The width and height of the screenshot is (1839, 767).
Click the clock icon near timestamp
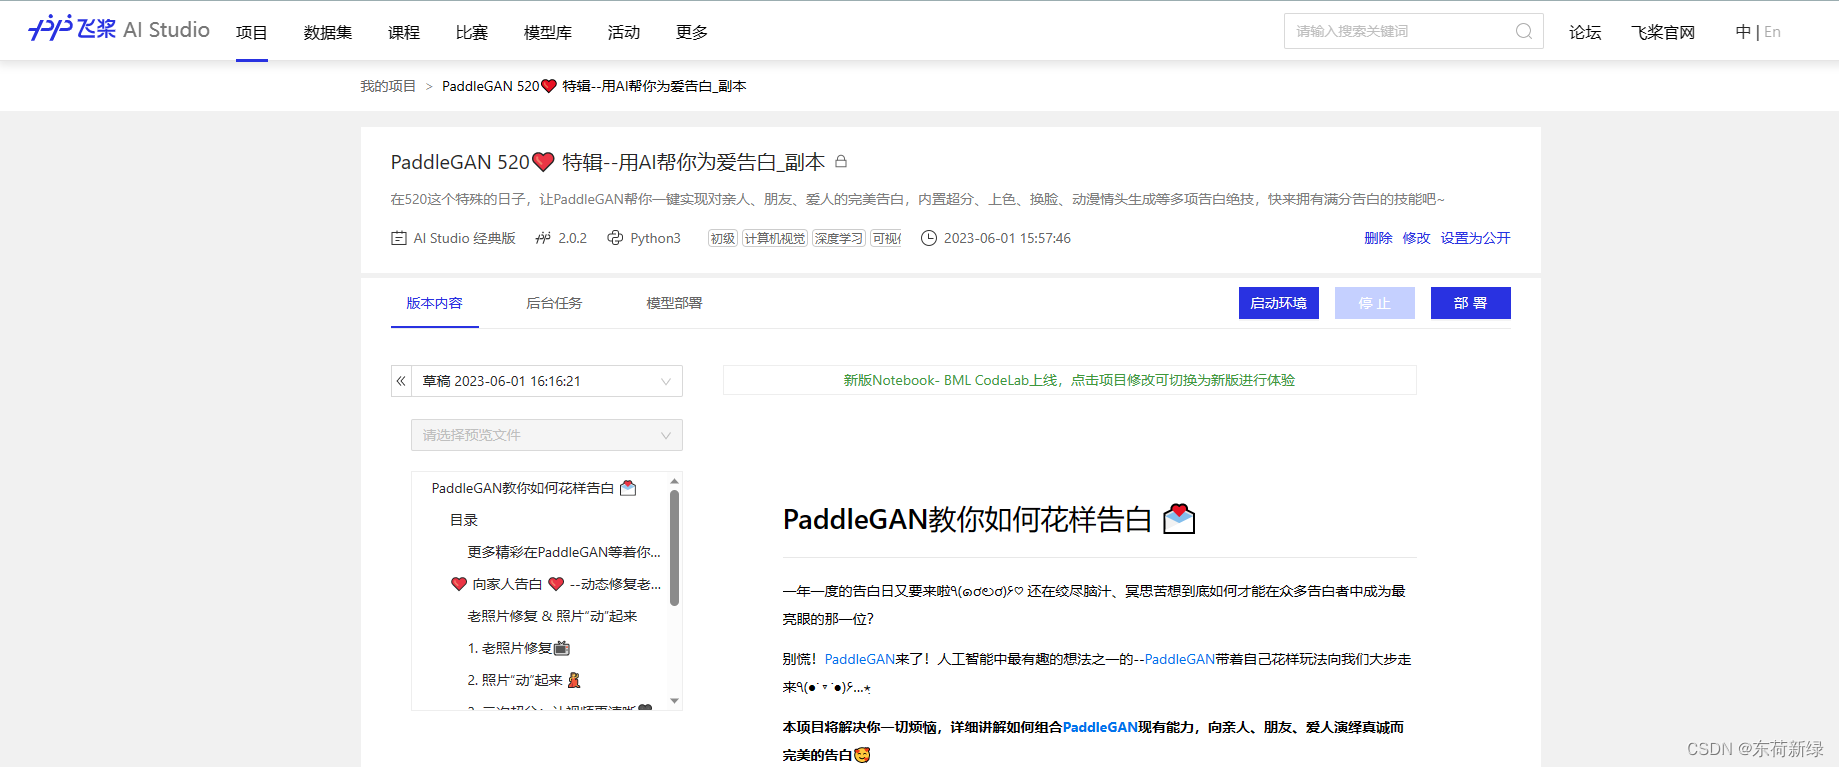tap(929, 238)
